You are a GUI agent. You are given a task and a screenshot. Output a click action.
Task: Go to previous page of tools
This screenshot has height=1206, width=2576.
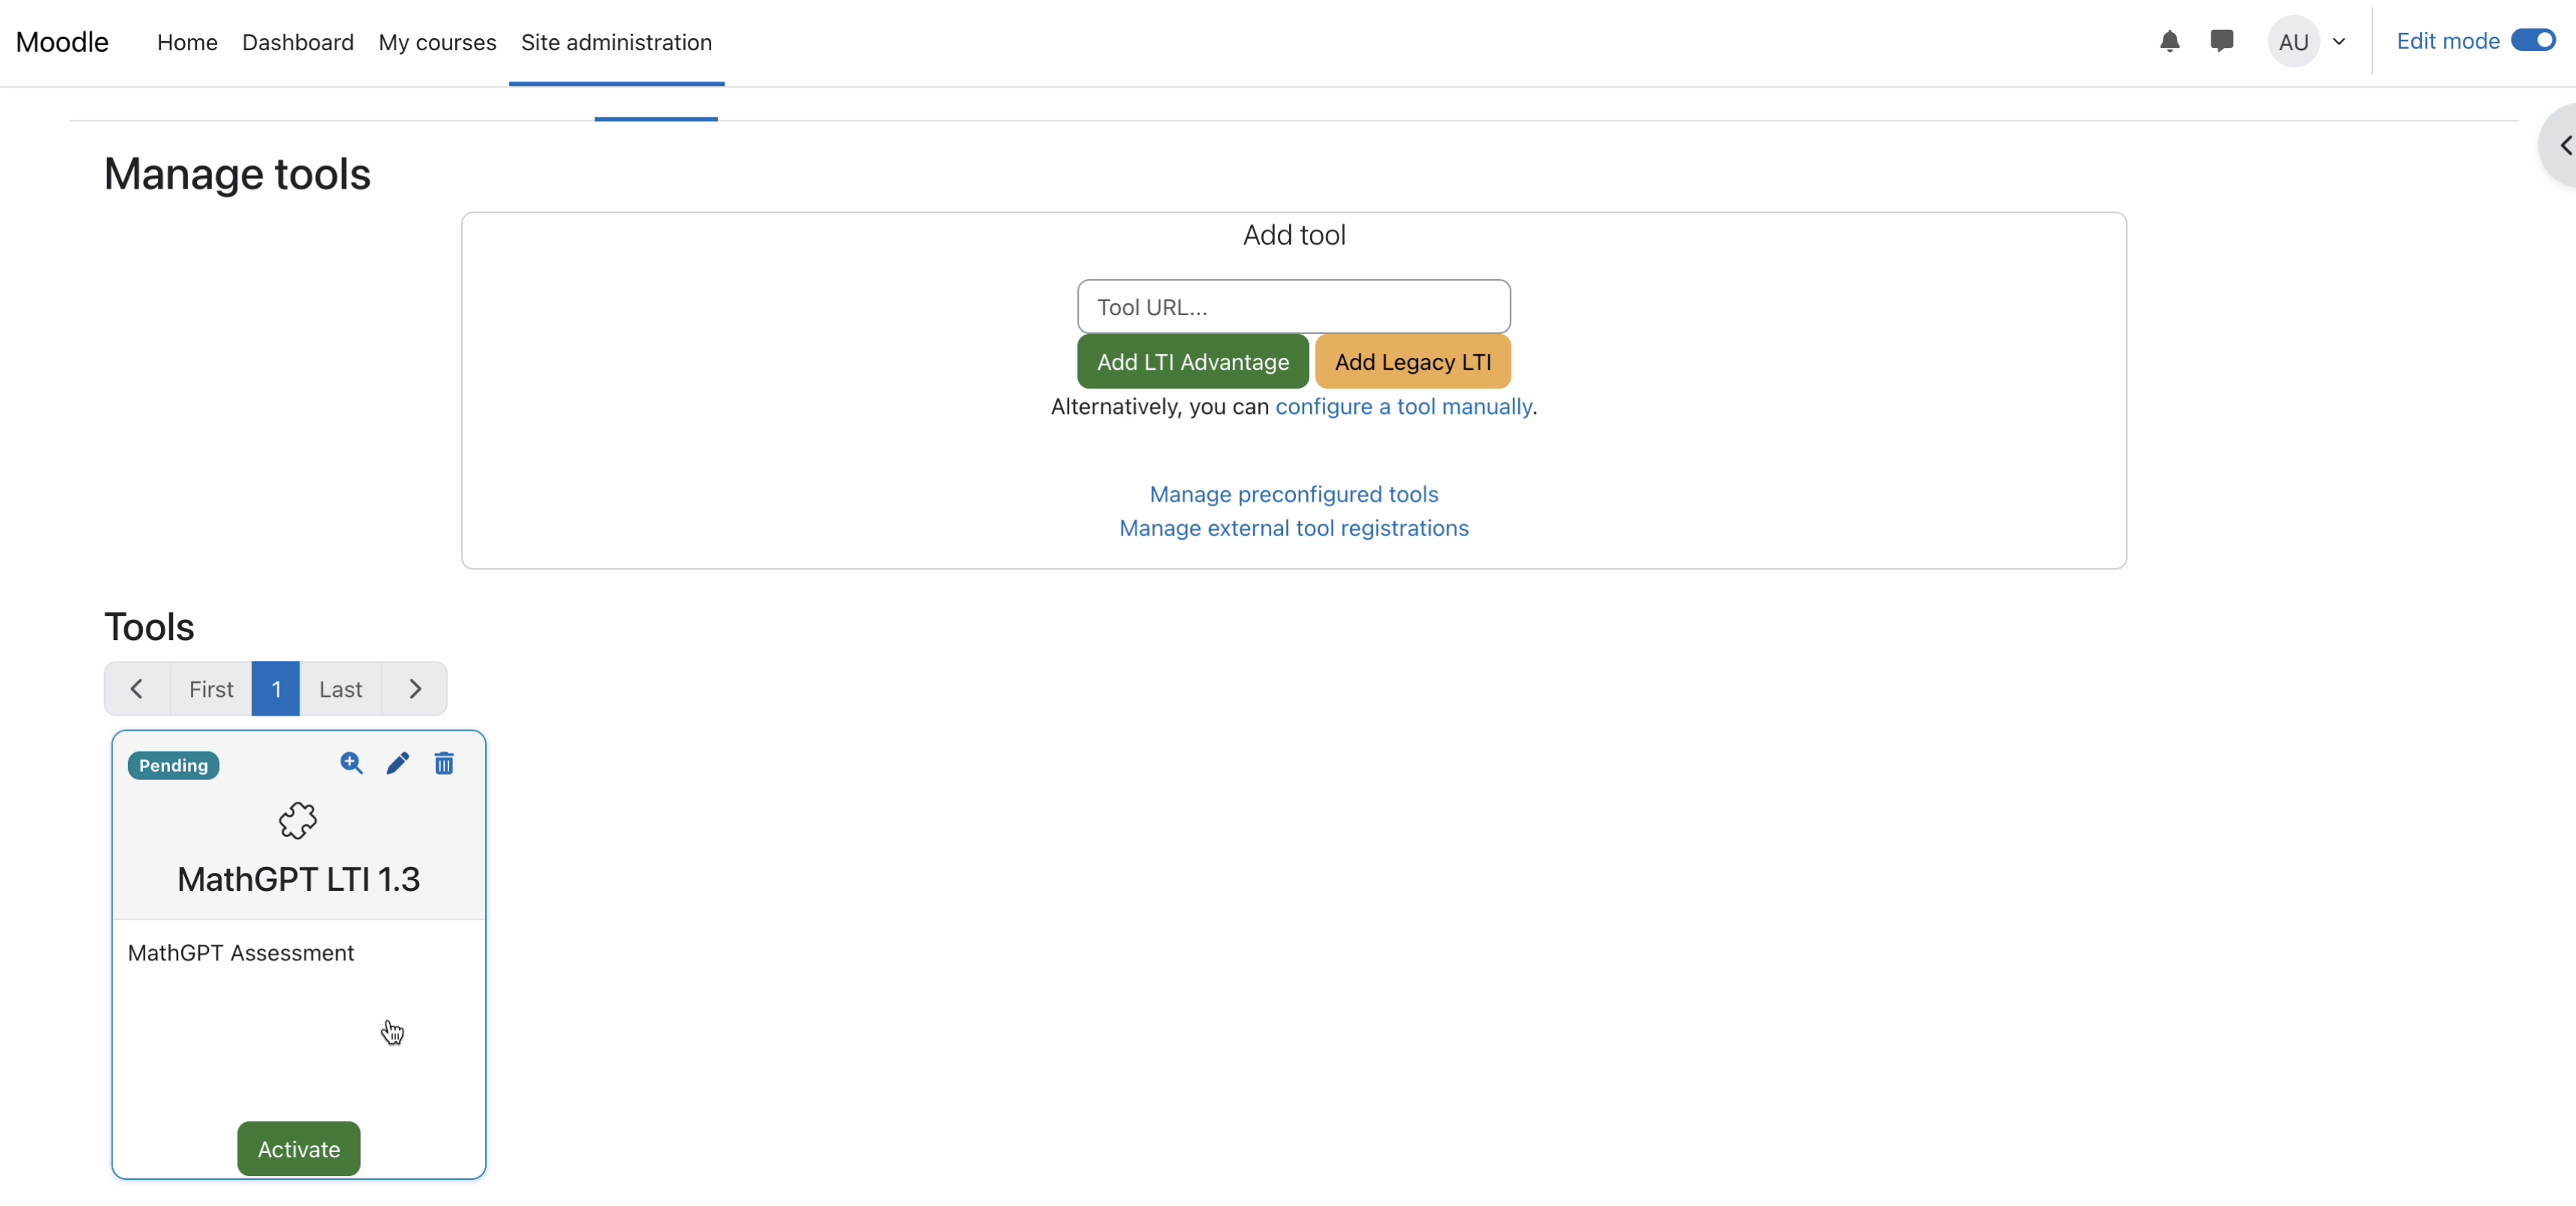tap(137, 688)
